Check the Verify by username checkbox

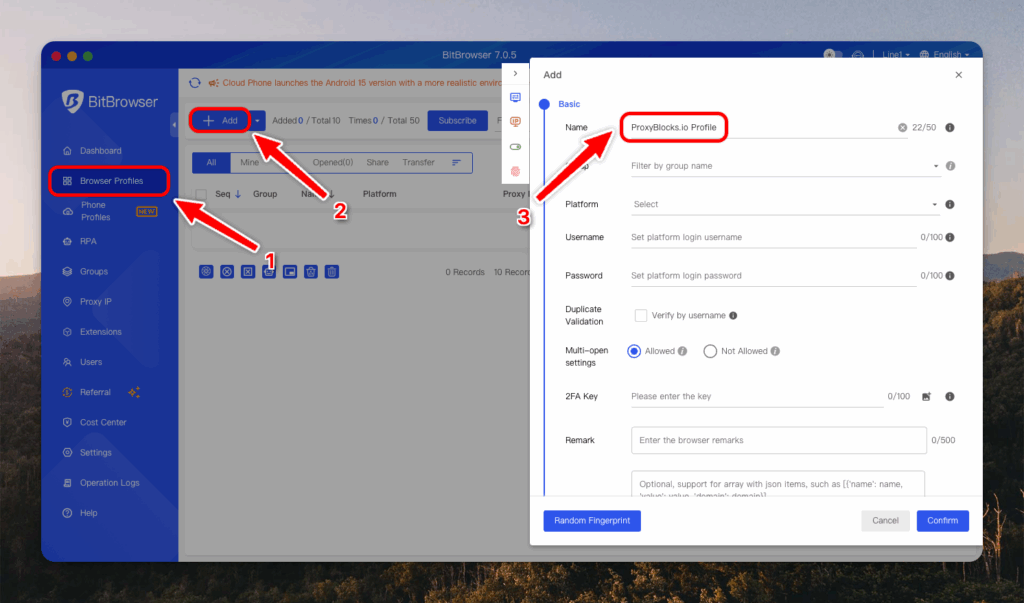coord(641,316)
